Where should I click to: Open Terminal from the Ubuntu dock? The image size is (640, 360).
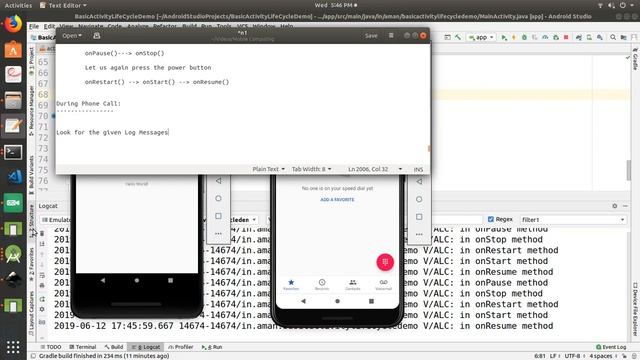(13, 152)
